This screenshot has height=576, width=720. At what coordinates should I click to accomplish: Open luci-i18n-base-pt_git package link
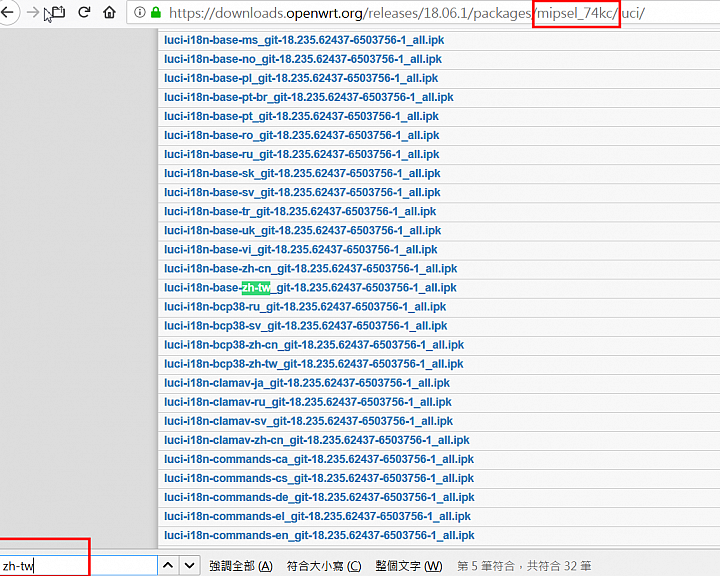[x=301, y=116]
